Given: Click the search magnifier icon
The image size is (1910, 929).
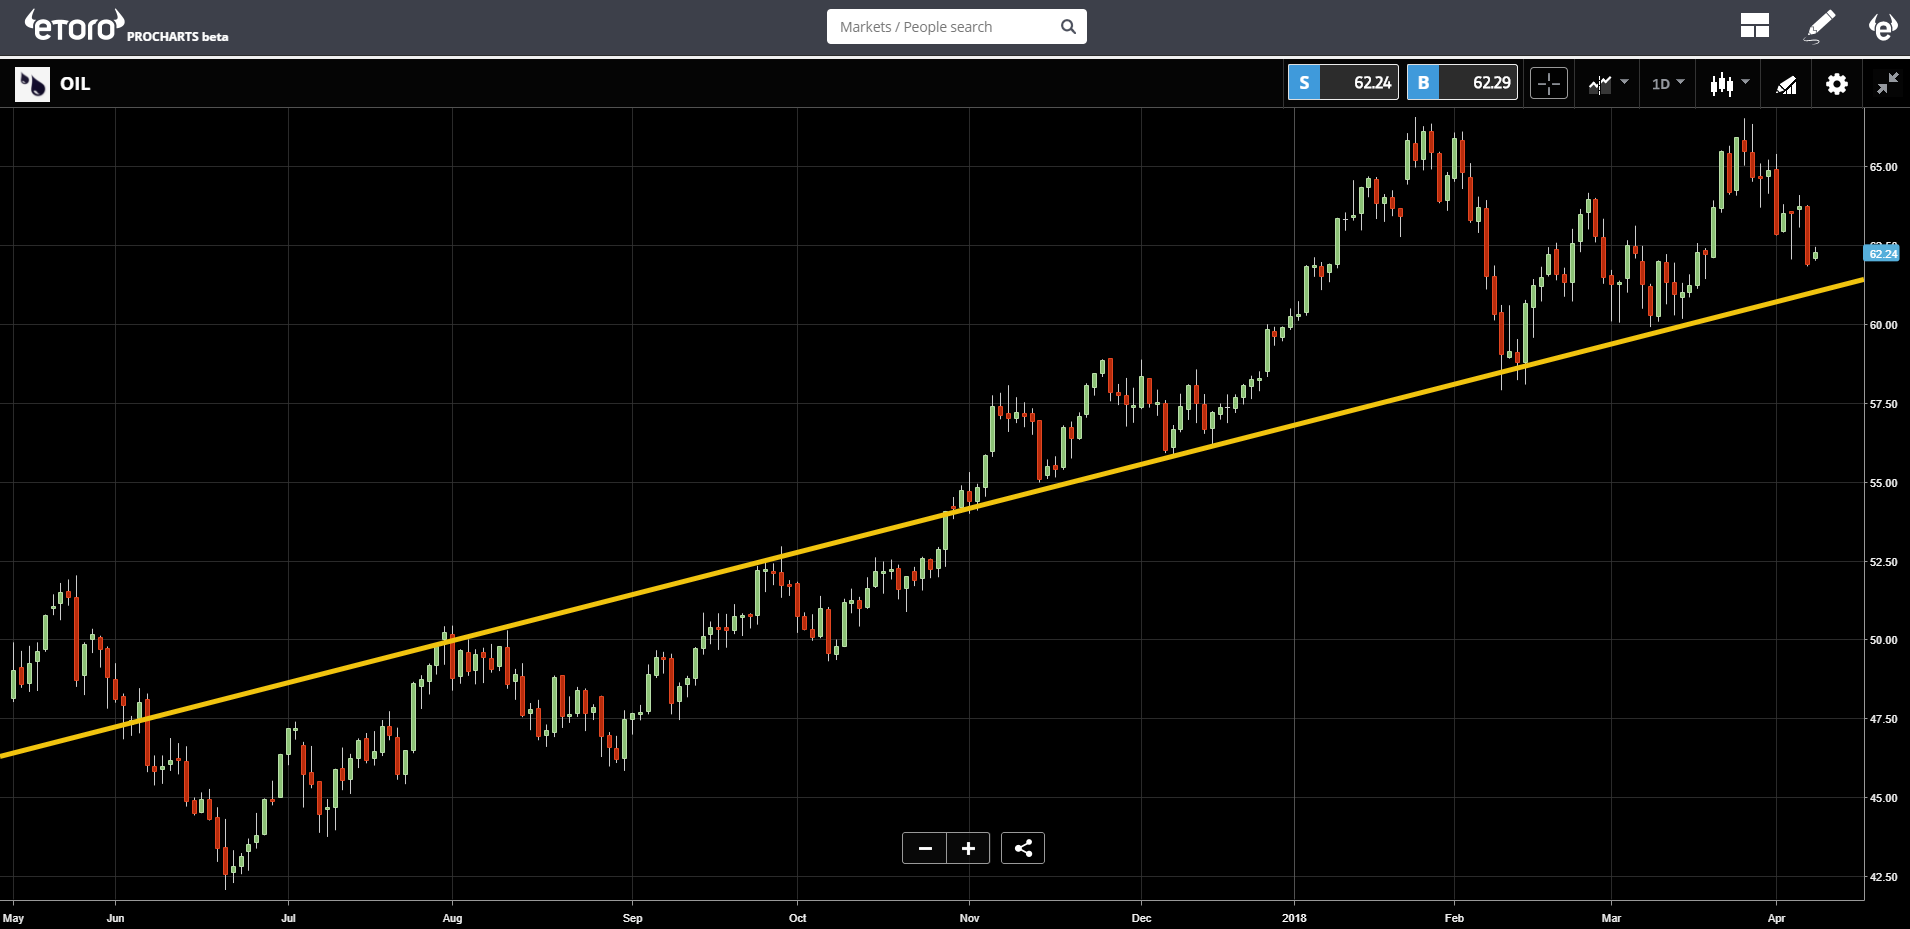Looking at the screenshot, I should point(1068,27).
